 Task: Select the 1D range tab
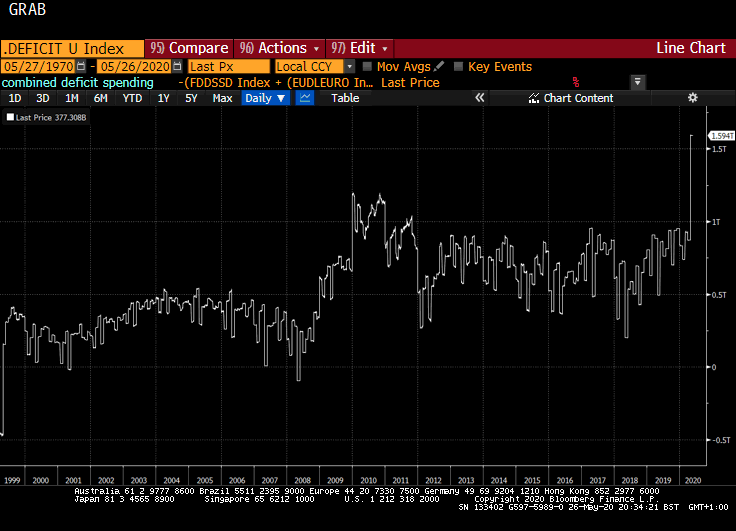(x=15, y=98)
